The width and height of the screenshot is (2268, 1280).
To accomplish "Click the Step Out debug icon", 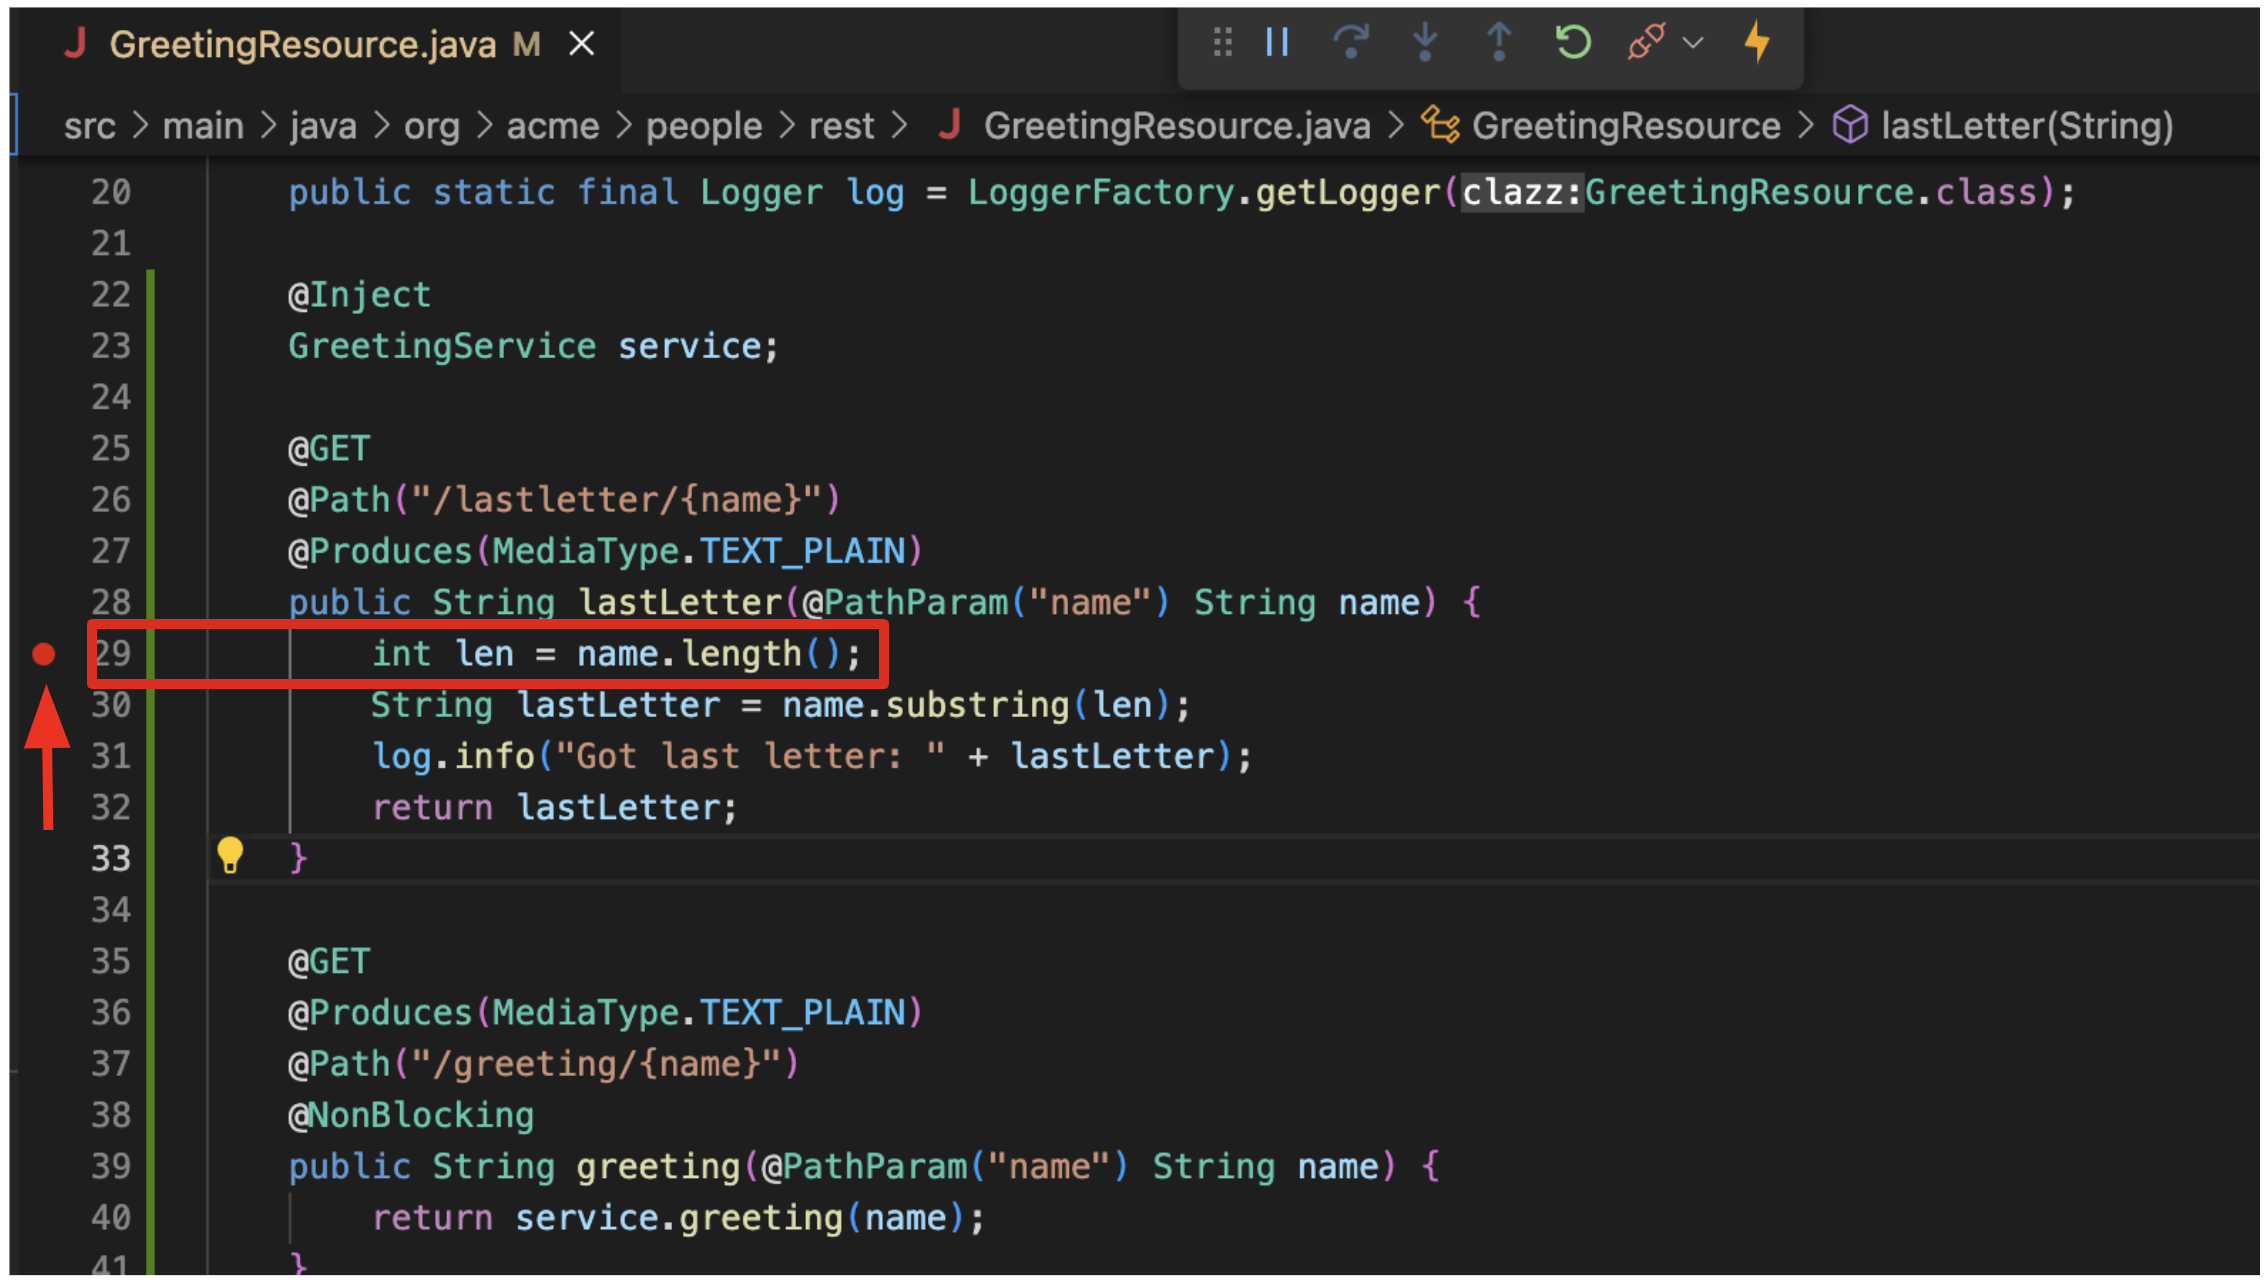I will (1498, 42).
